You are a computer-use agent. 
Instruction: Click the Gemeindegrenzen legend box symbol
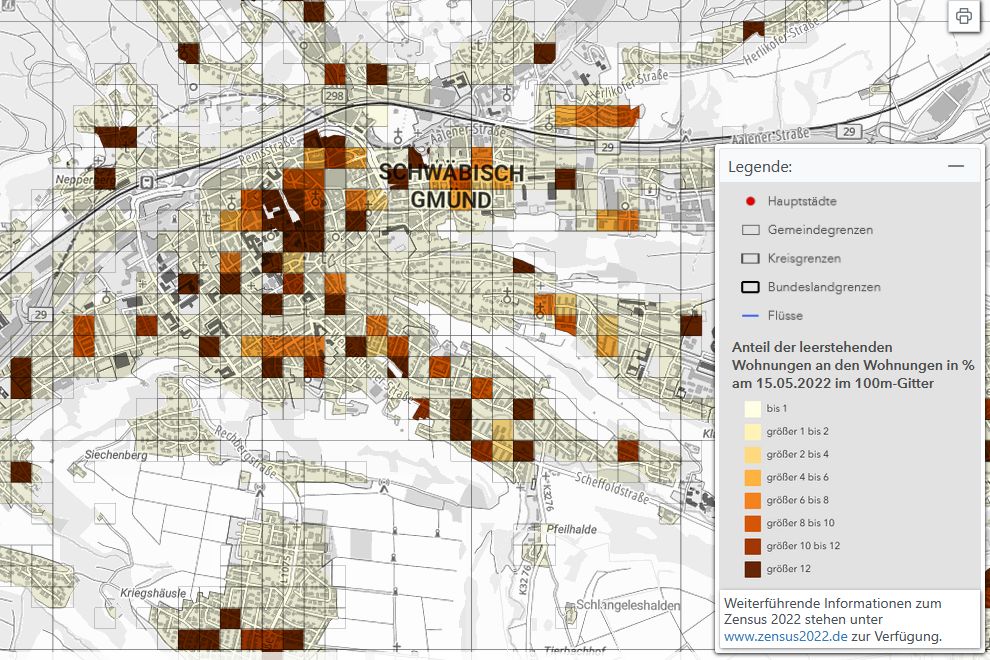click(750, 230)
